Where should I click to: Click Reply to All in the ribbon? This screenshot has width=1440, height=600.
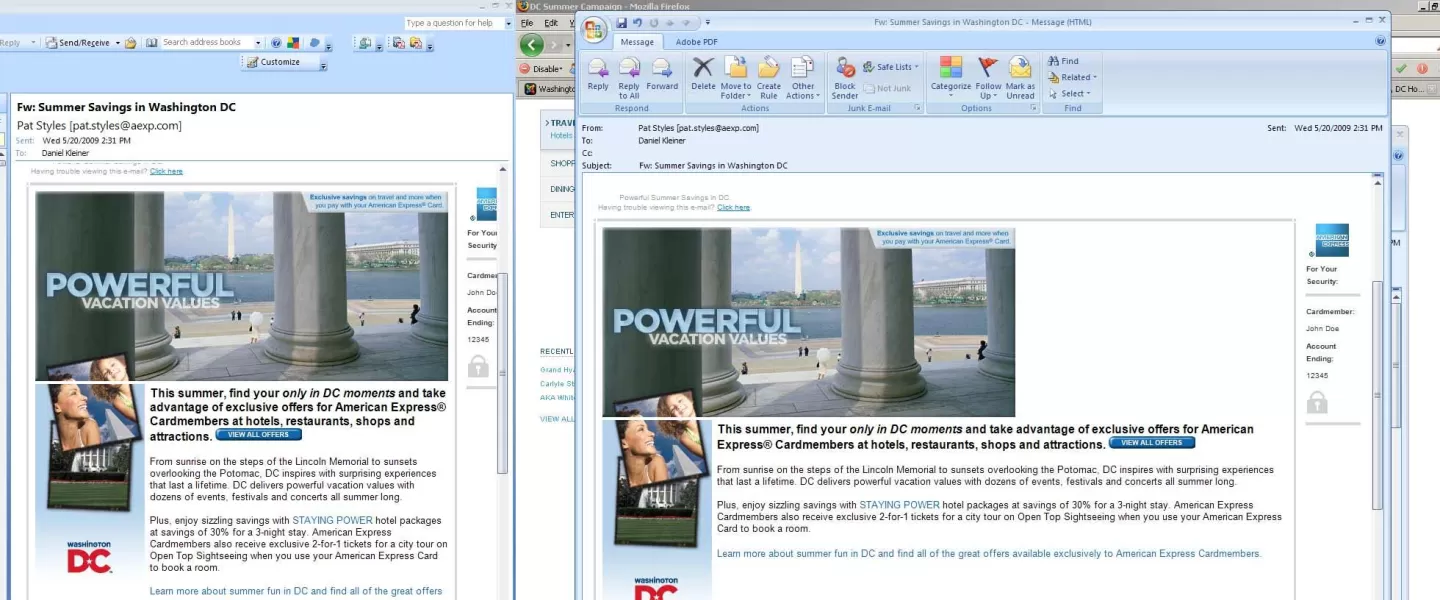point(629,74)
